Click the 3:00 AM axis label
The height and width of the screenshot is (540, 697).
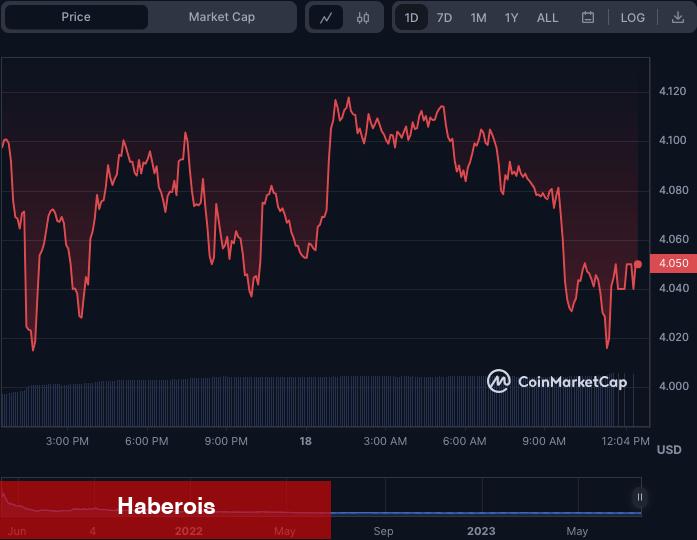(x=385, y=441)
